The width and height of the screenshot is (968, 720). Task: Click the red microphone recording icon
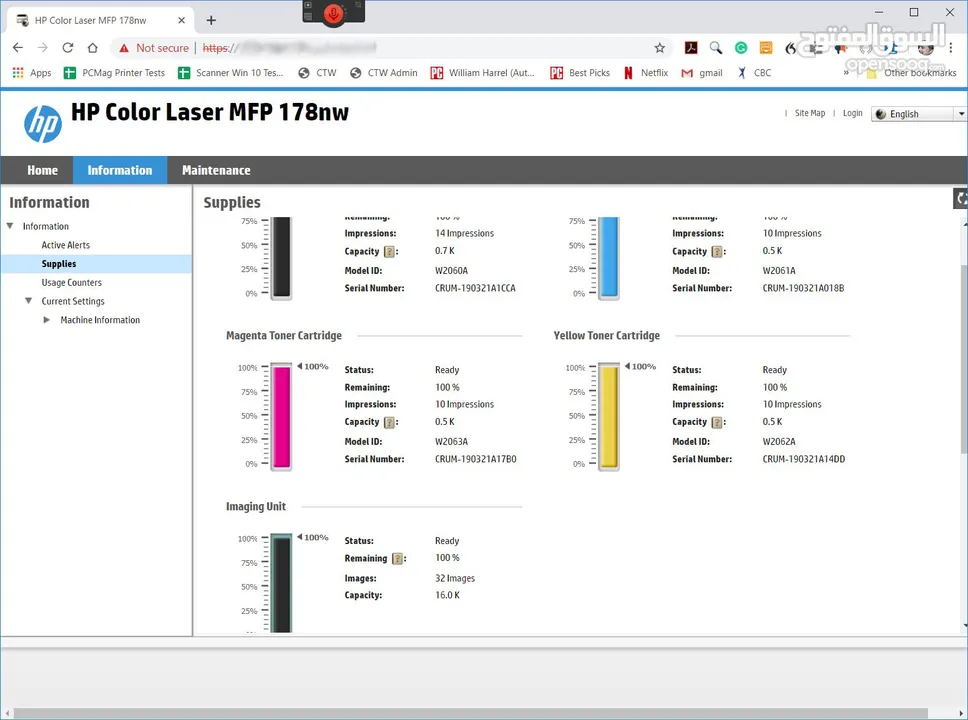333,12
